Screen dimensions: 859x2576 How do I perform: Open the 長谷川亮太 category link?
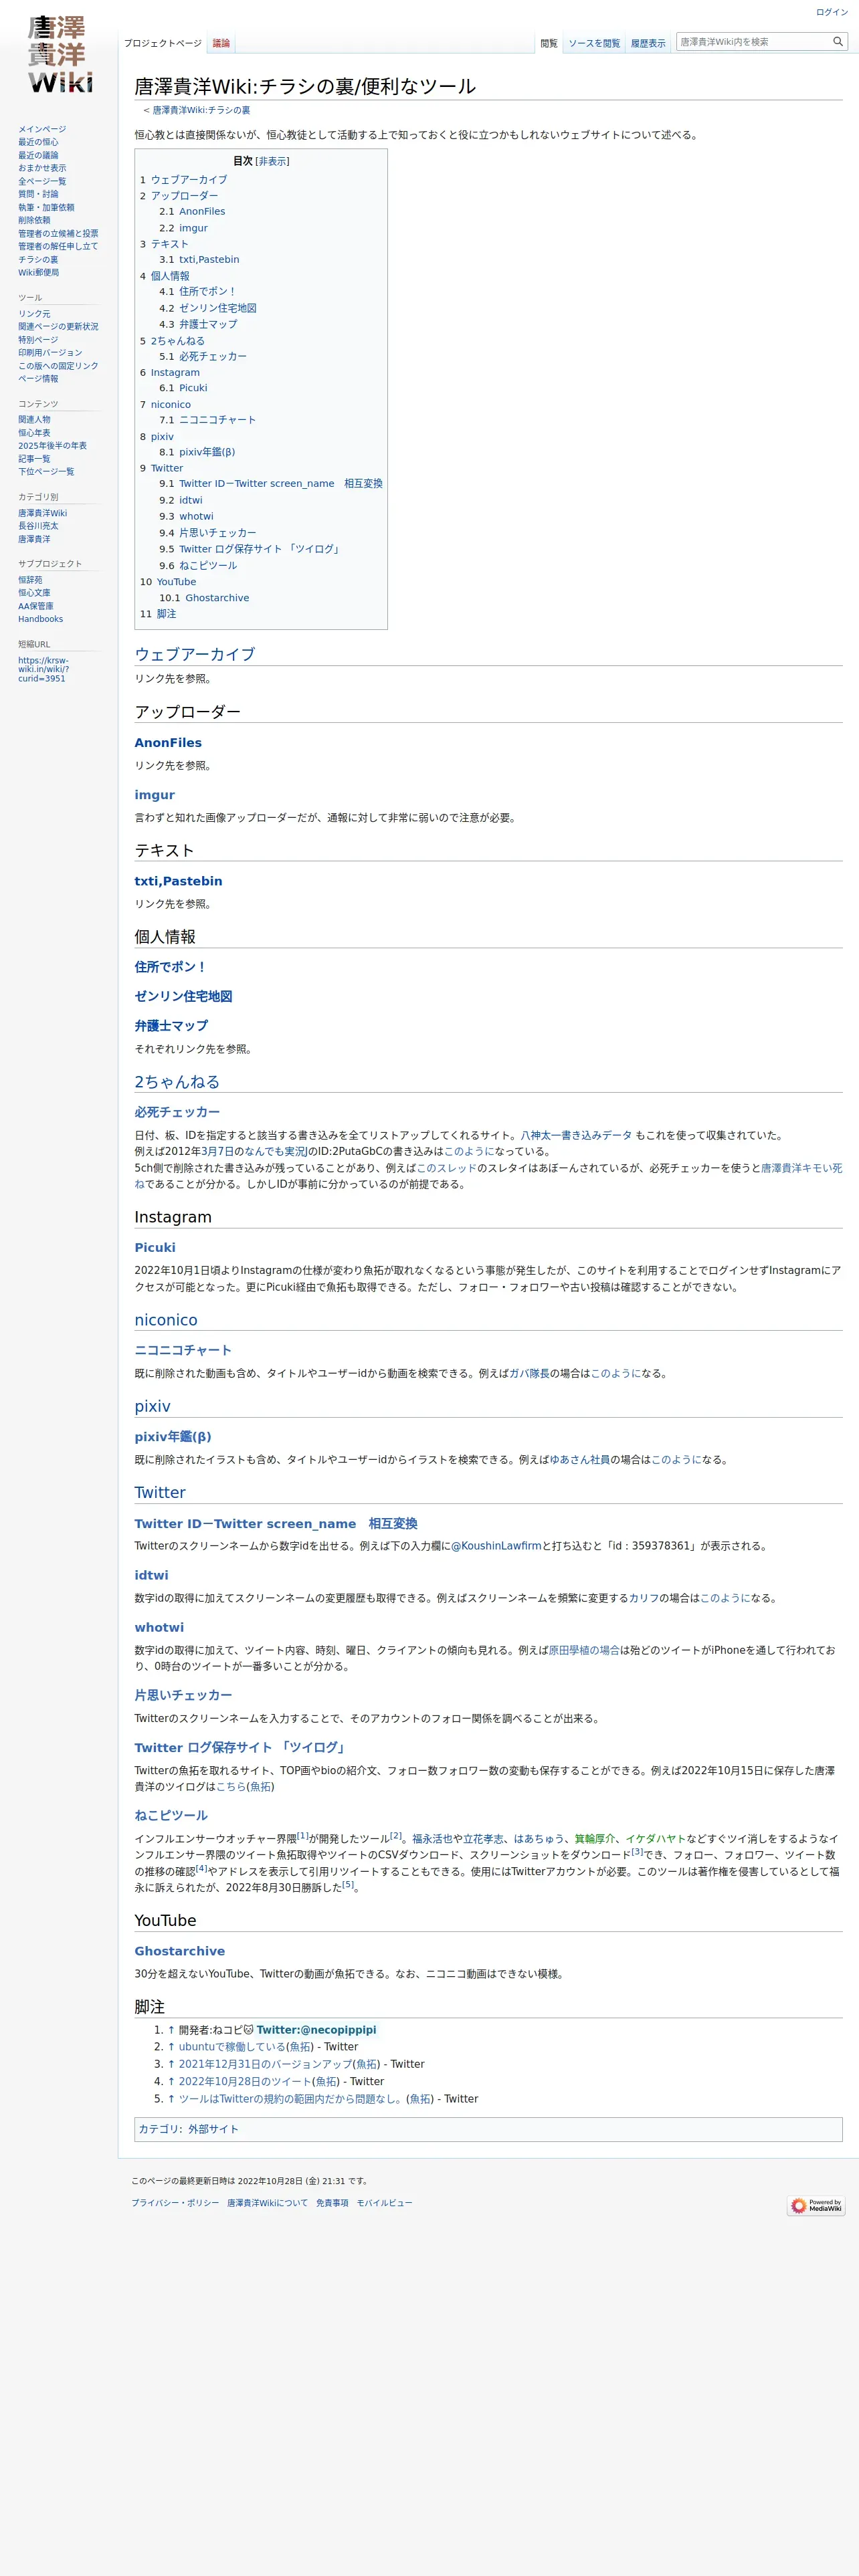pos(38,526)
